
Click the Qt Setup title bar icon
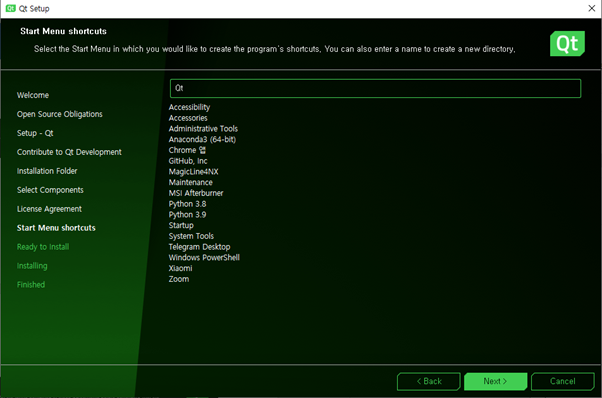[10, 8]
